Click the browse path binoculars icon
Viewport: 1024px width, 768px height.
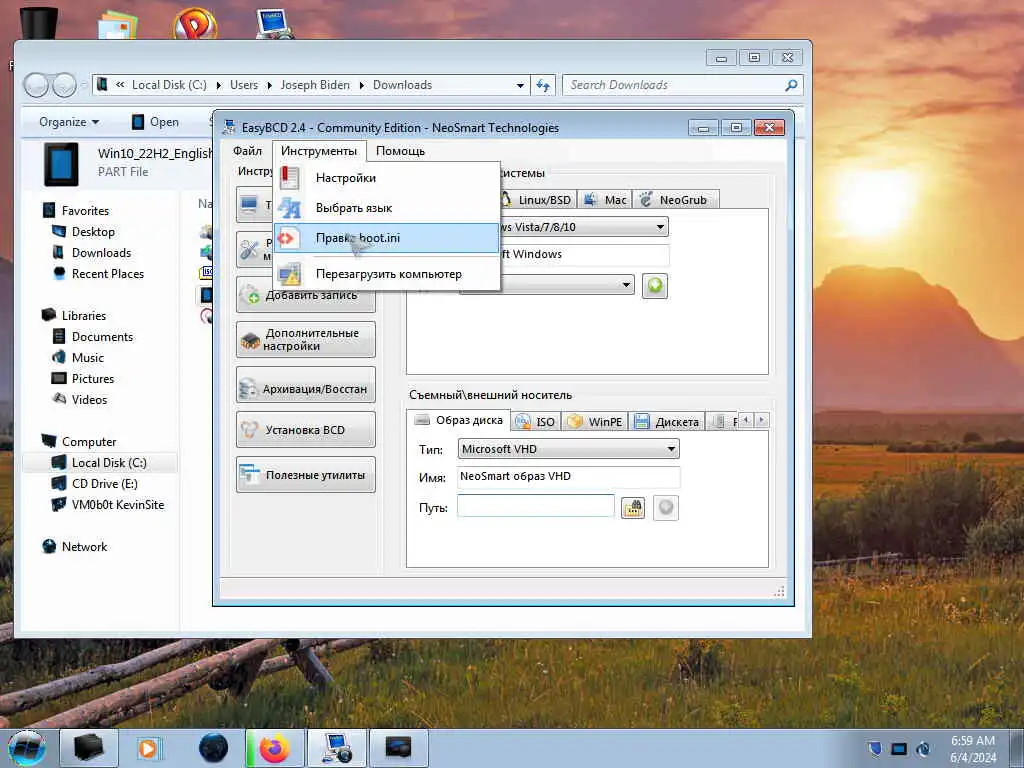coord(633,508)
